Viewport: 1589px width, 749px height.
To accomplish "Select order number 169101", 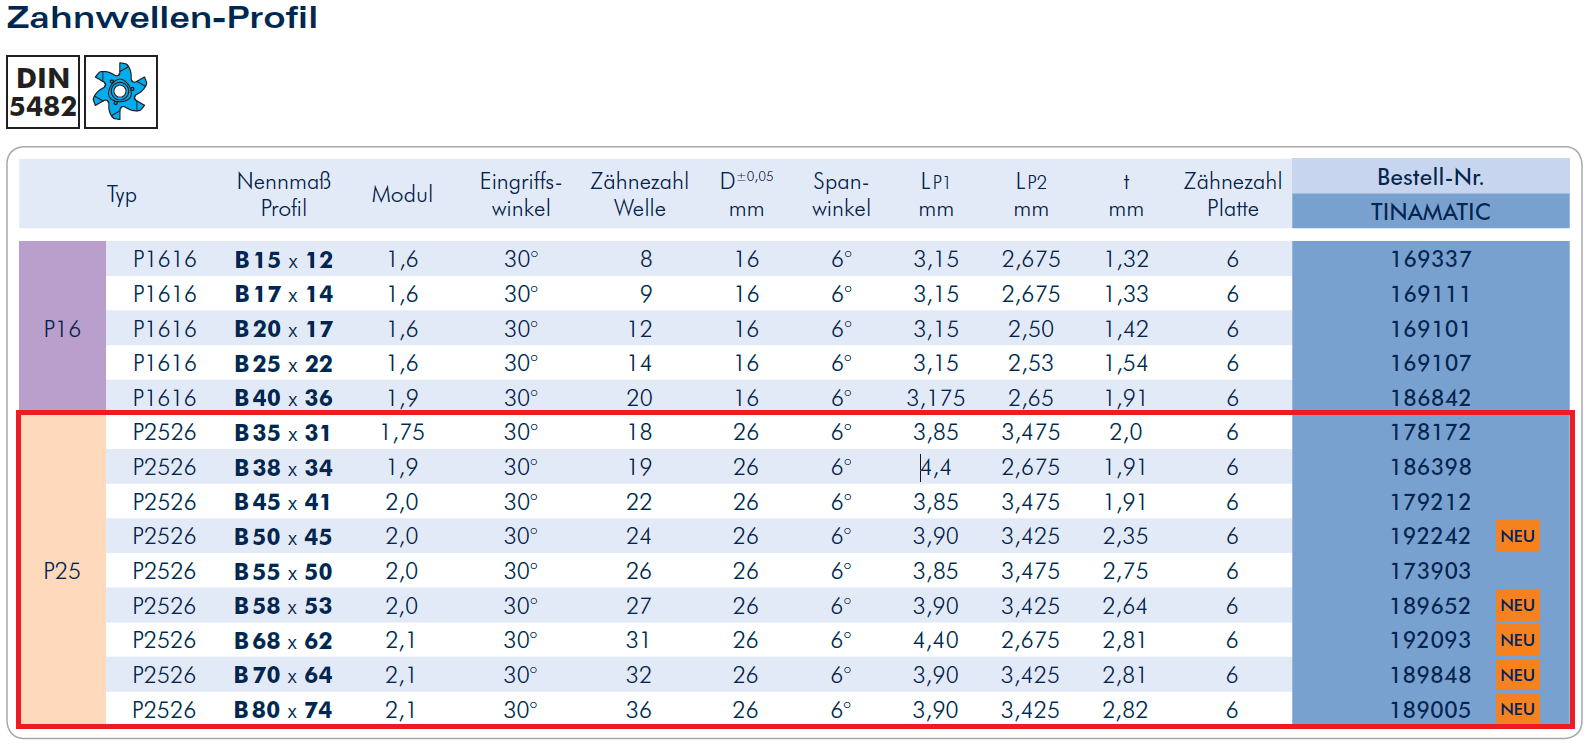I will 1430,329.
